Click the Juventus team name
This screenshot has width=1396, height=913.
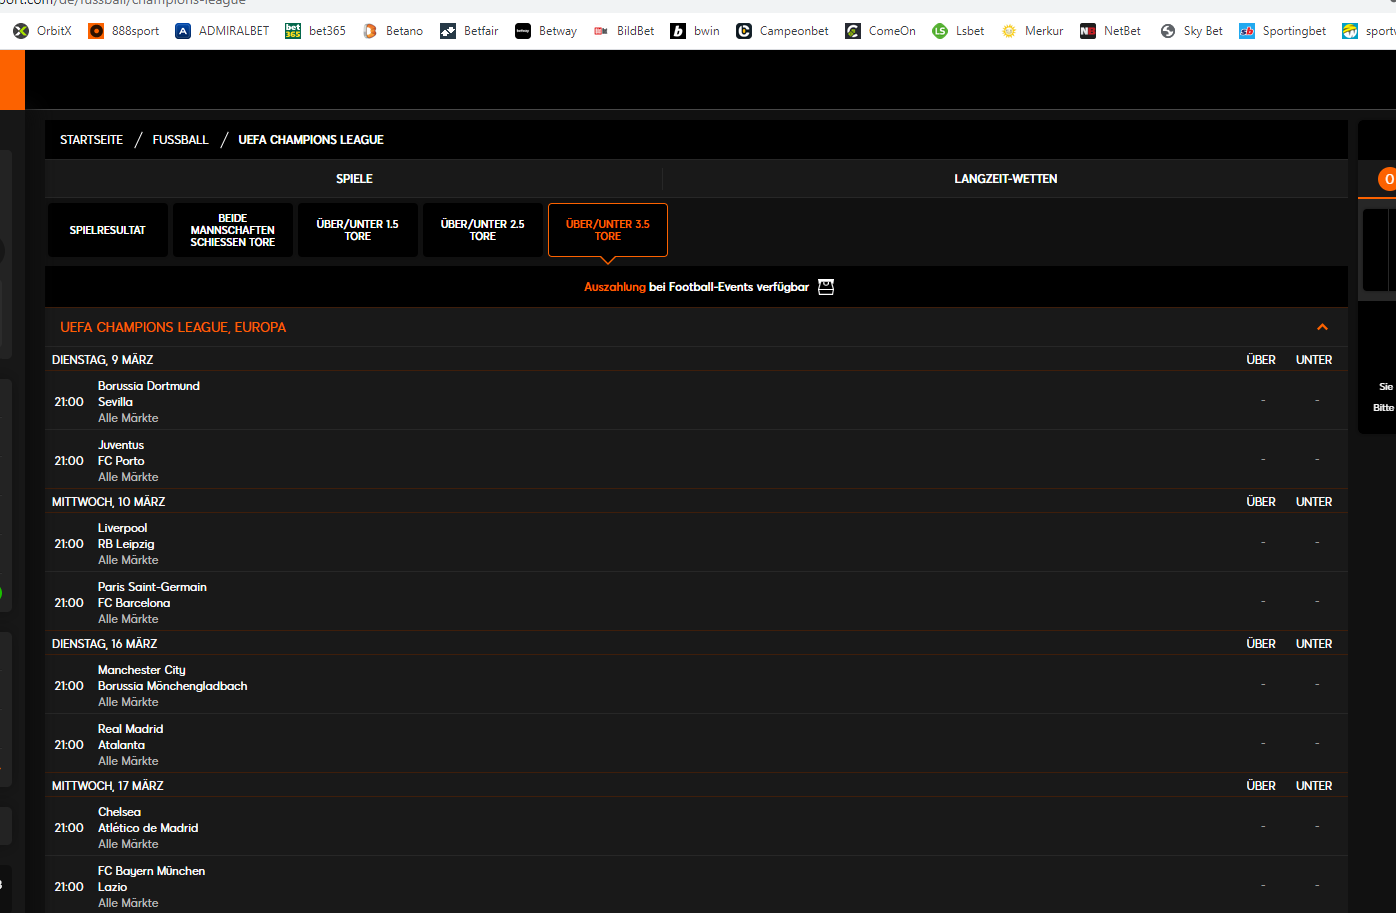point(121,445)
